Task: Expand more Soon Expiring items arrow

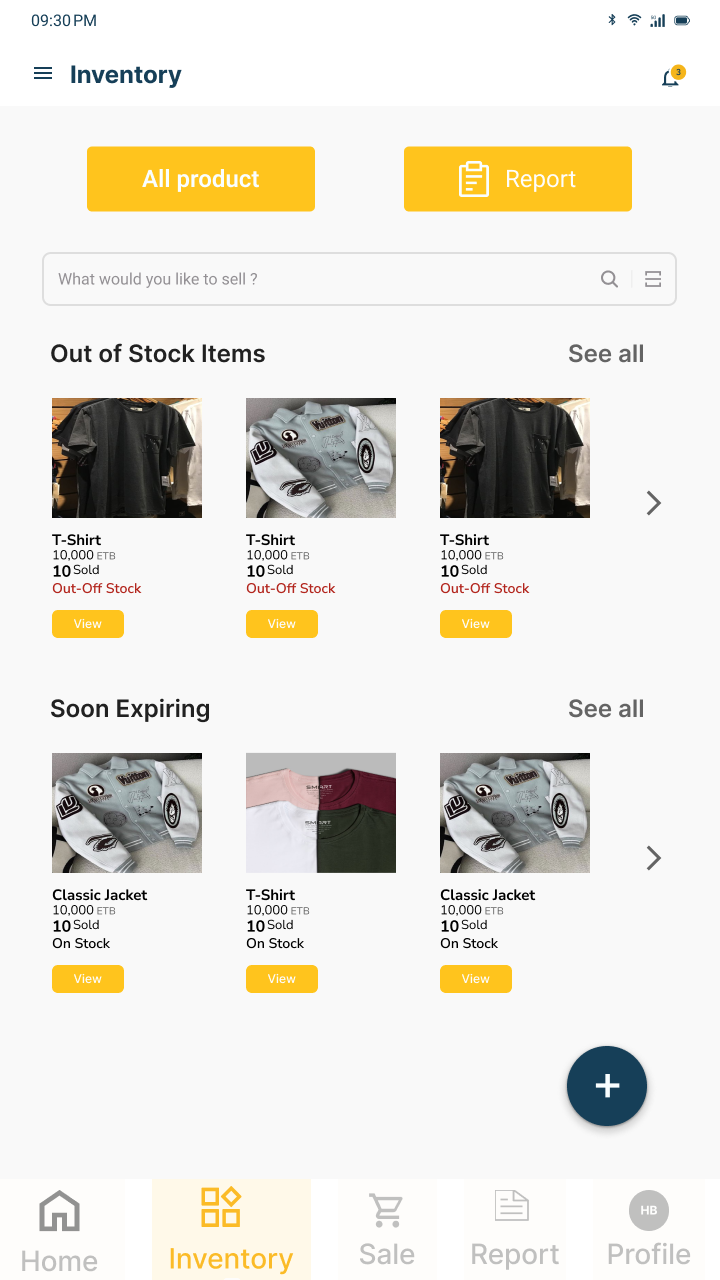Action: pos(654,858)
